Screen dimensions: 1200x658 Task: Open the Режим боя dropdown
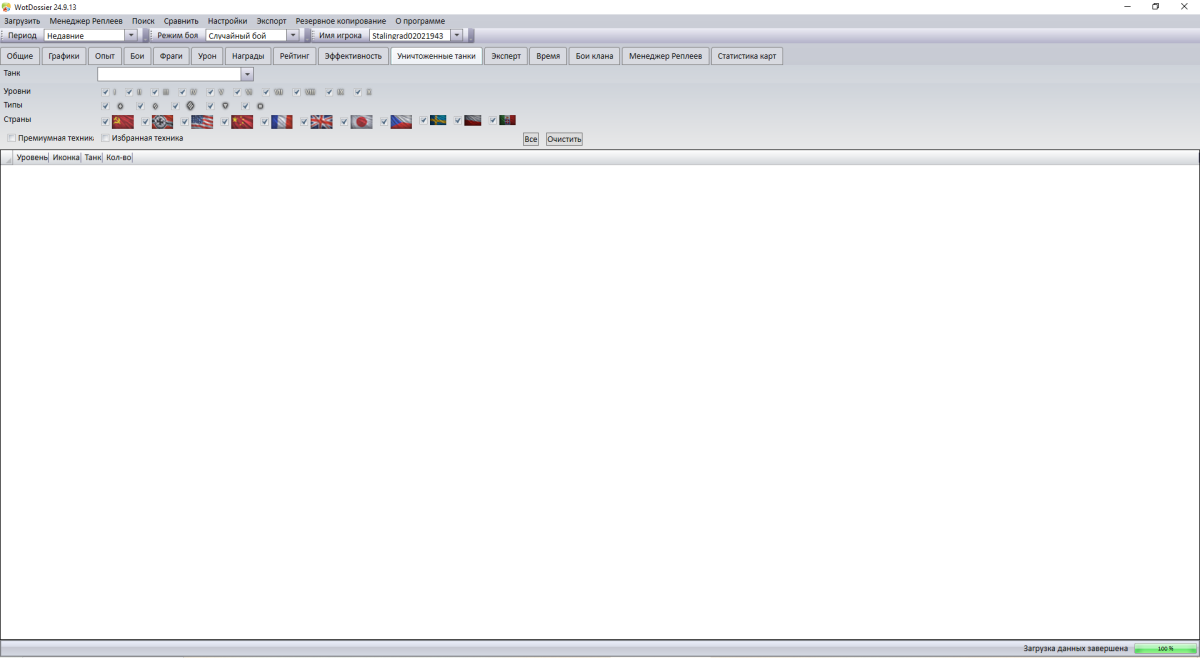(293, 35)
